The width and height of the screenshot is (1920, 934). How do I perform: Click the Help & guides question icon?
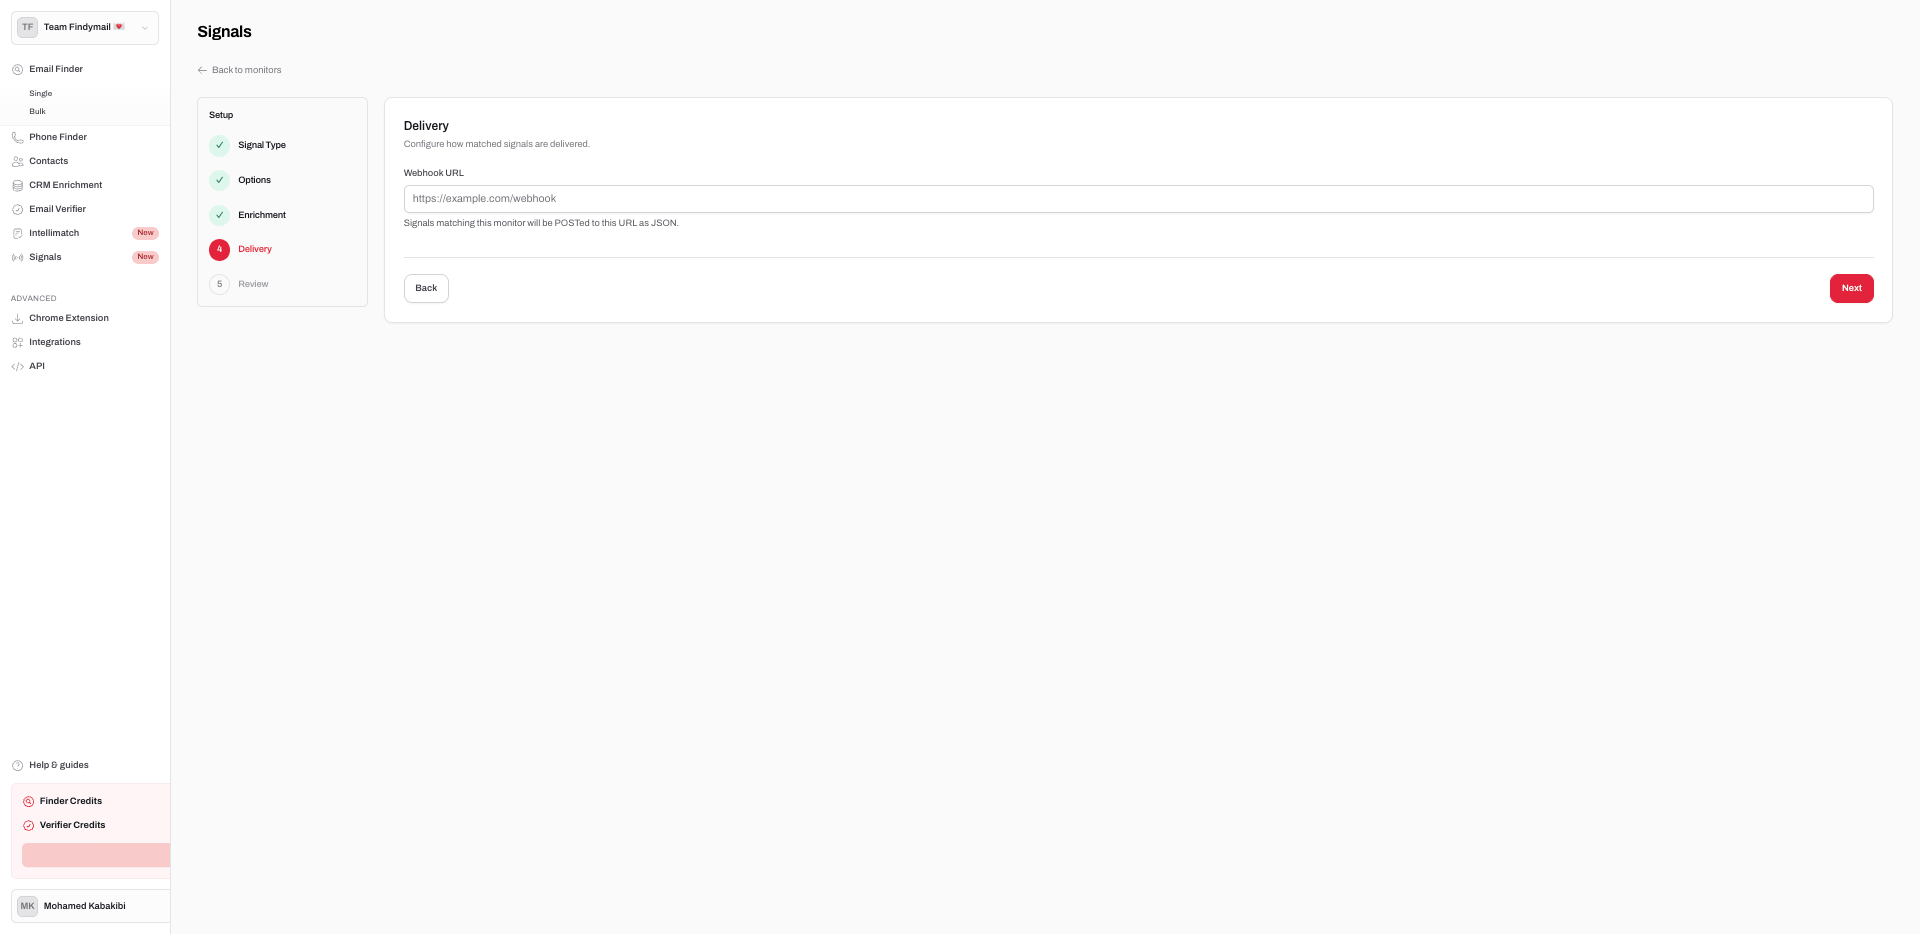(17, 766)
